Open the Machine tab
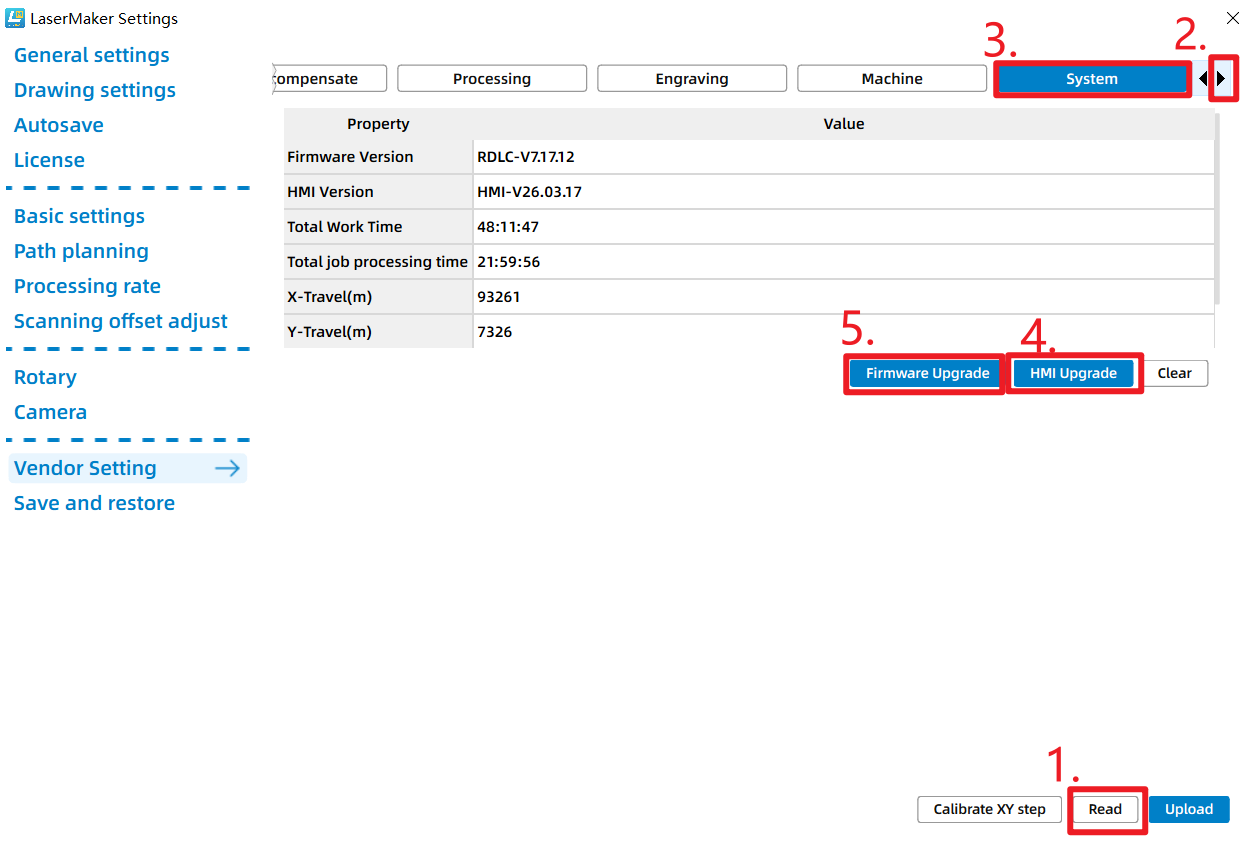1252x842 pixels. pos(892,78)
